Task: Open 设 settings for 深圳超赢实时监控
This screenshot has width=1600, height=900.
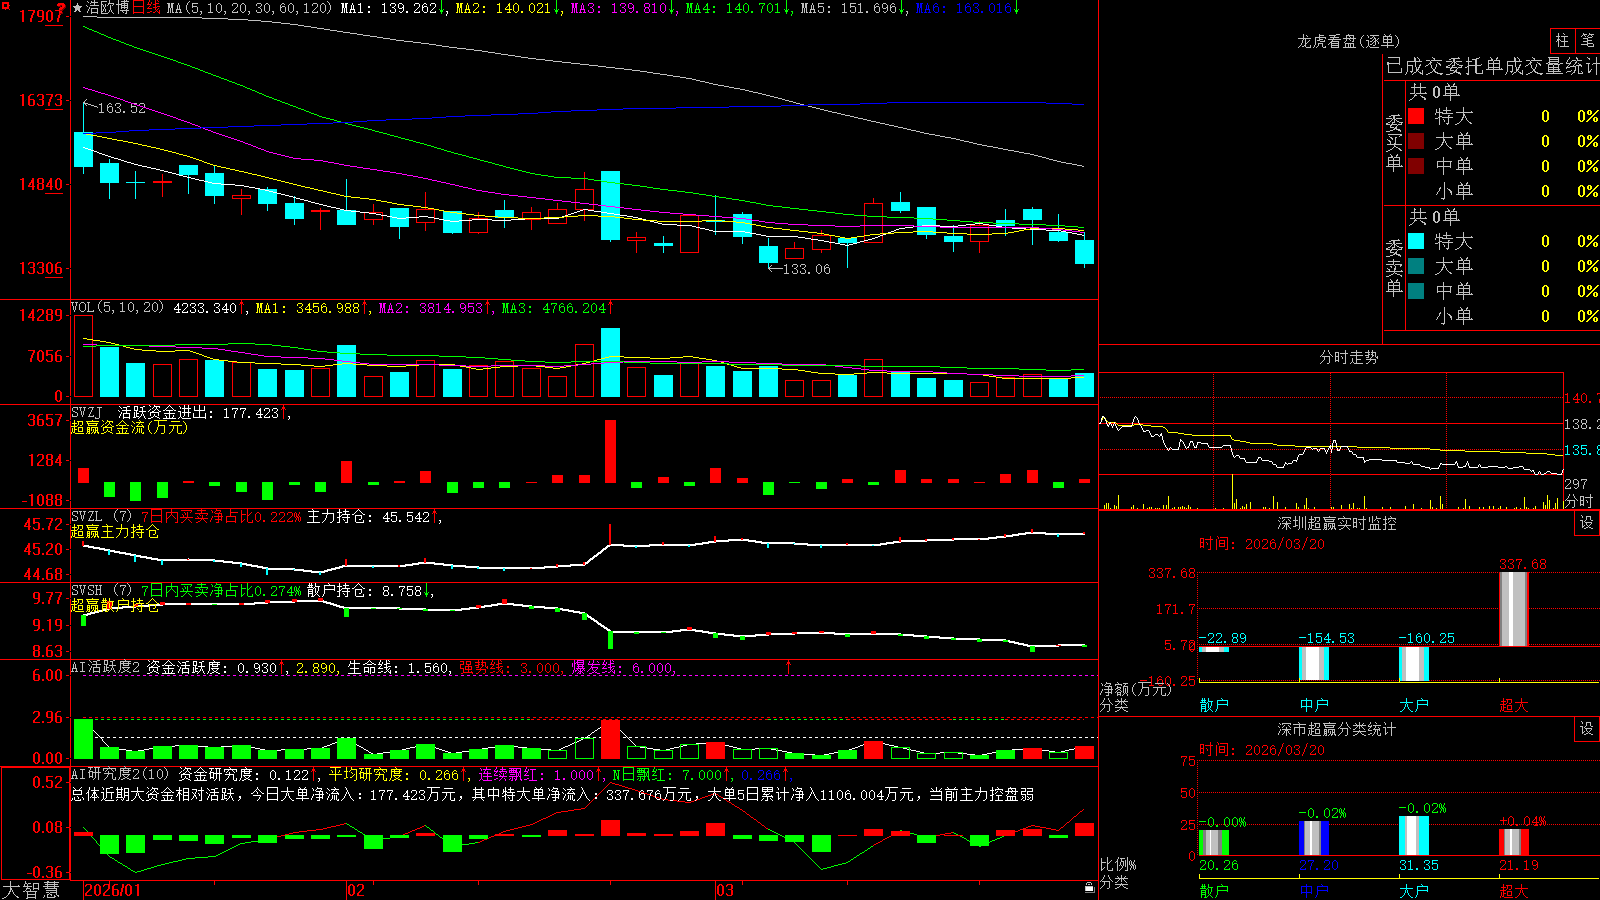Action: point(1586,523)
